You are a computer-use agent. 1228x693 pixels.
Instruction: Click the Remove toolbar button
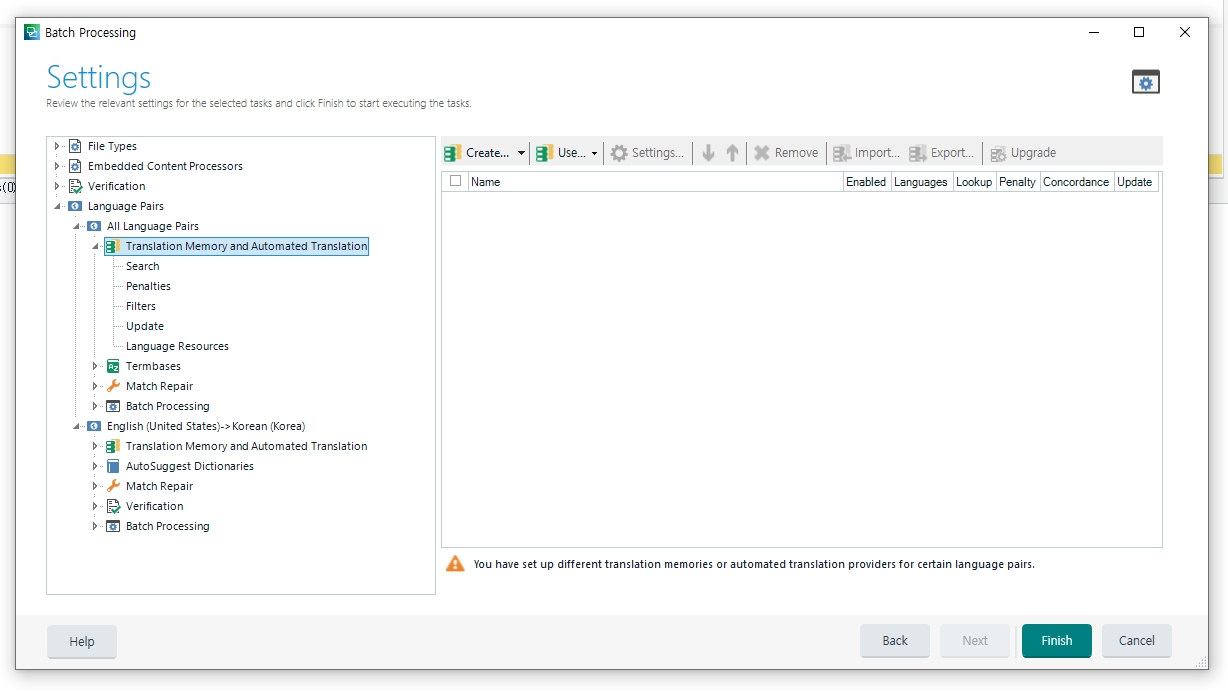pyautogui.click(x=785, y=153)
